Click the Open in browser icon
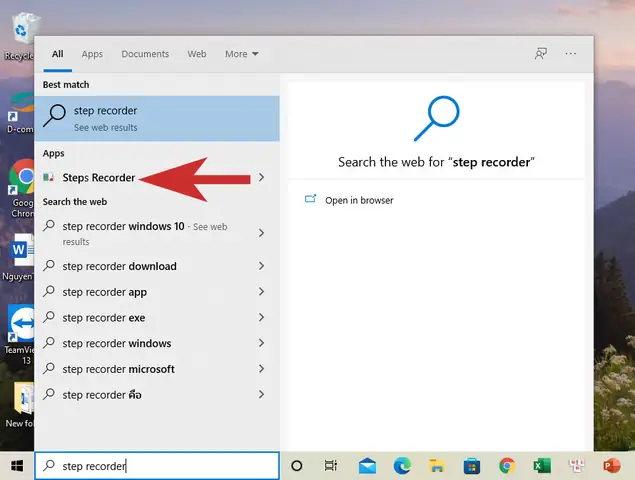635x480 pixels. coord(310,199)
